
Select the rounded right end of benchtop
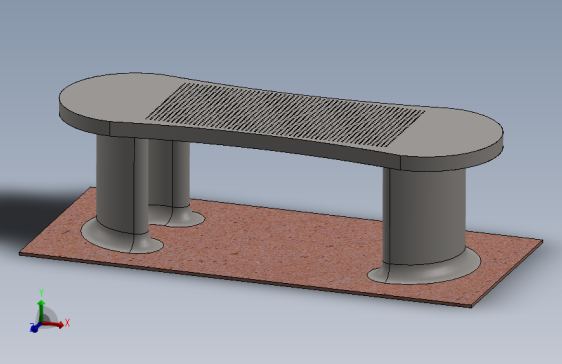(x=452, y=133)
